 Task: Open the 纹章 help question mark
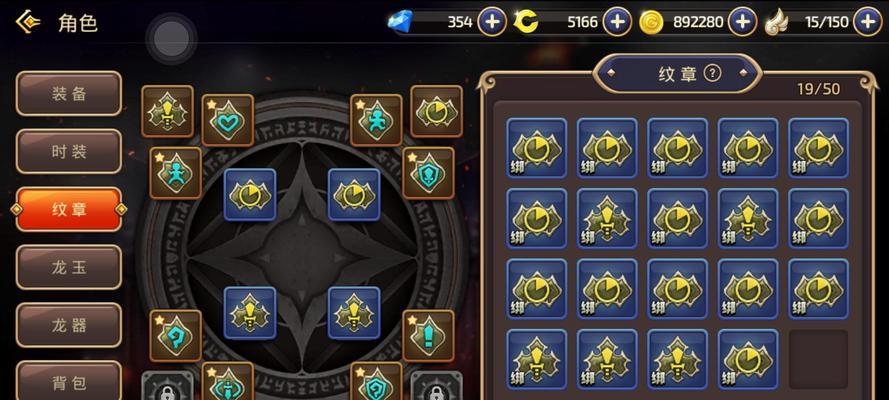point(712,73)
